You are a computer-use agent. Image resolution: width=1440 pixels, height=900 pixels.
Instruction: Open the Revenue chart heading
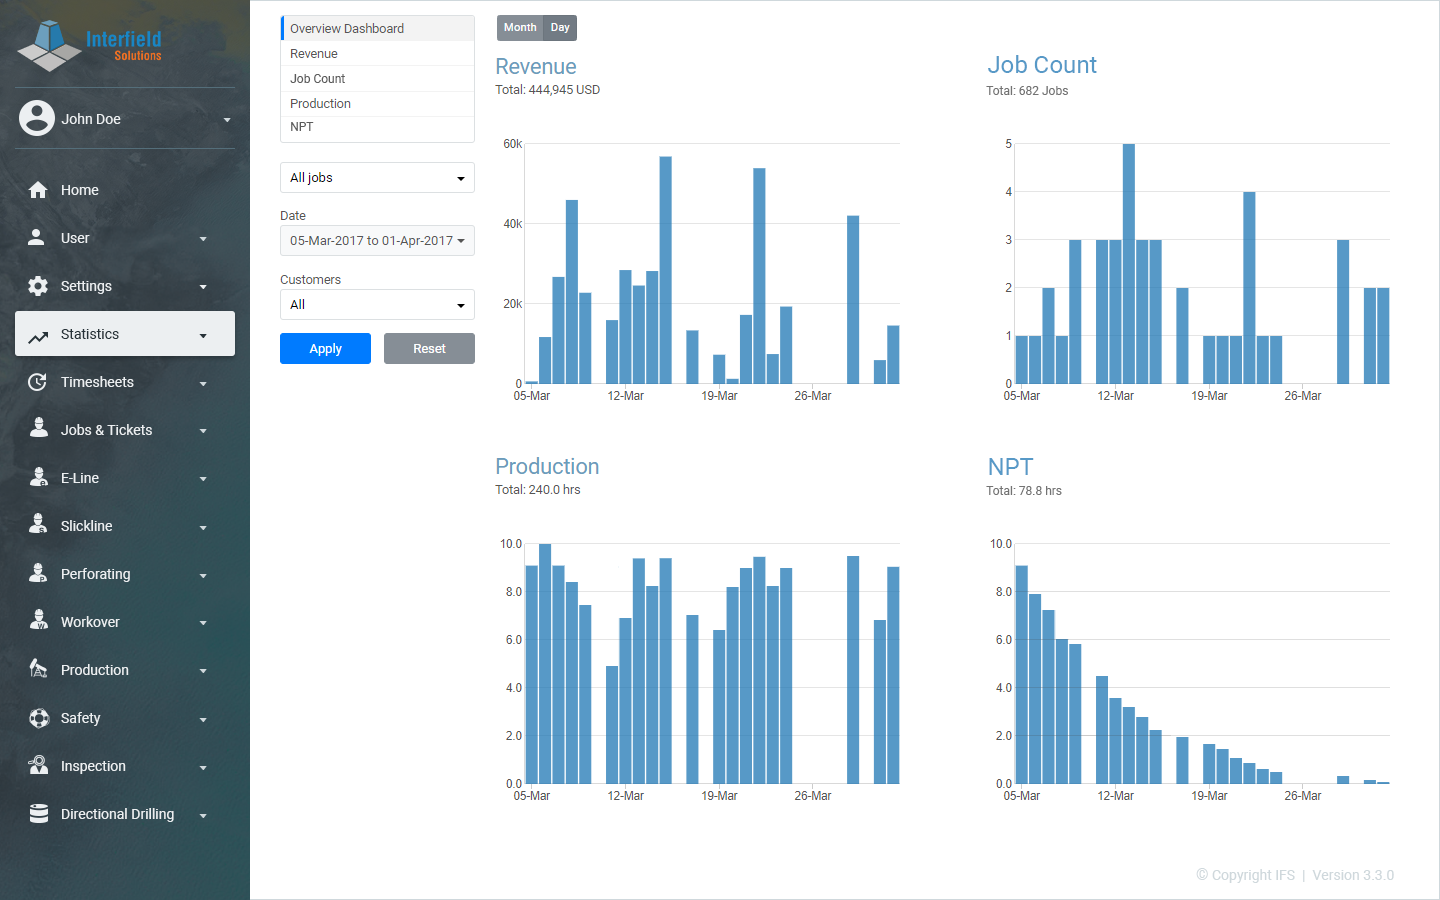point(536,67)
